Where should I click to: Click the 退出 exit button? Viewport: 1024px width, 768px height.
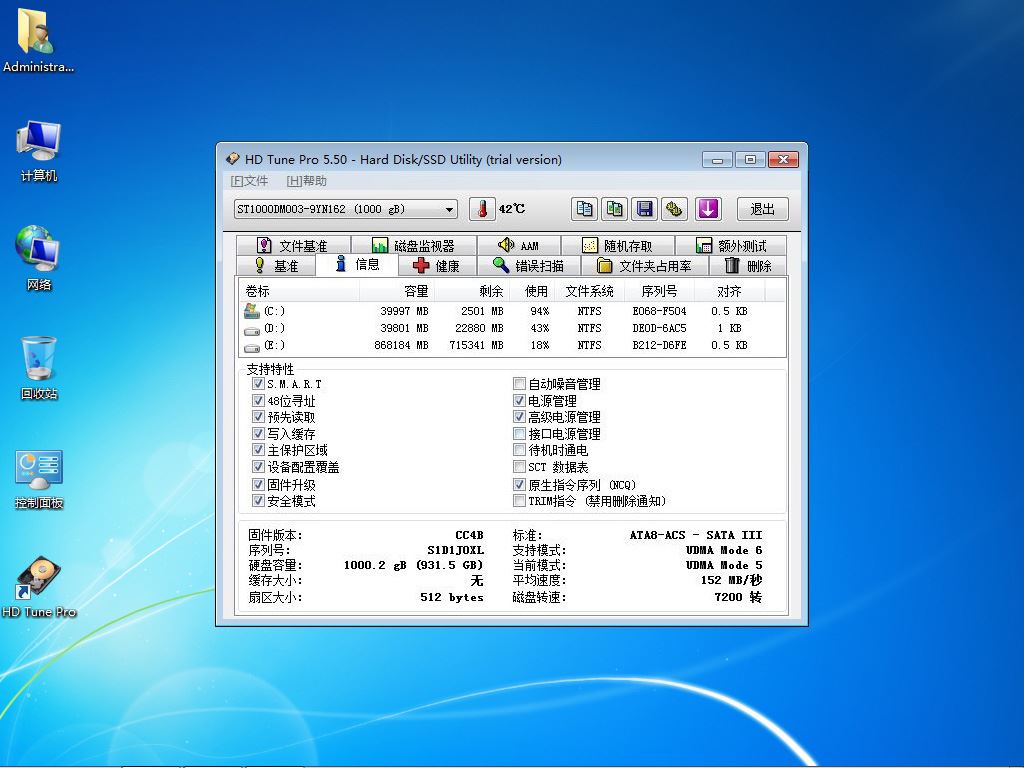(x=762, y=209)
